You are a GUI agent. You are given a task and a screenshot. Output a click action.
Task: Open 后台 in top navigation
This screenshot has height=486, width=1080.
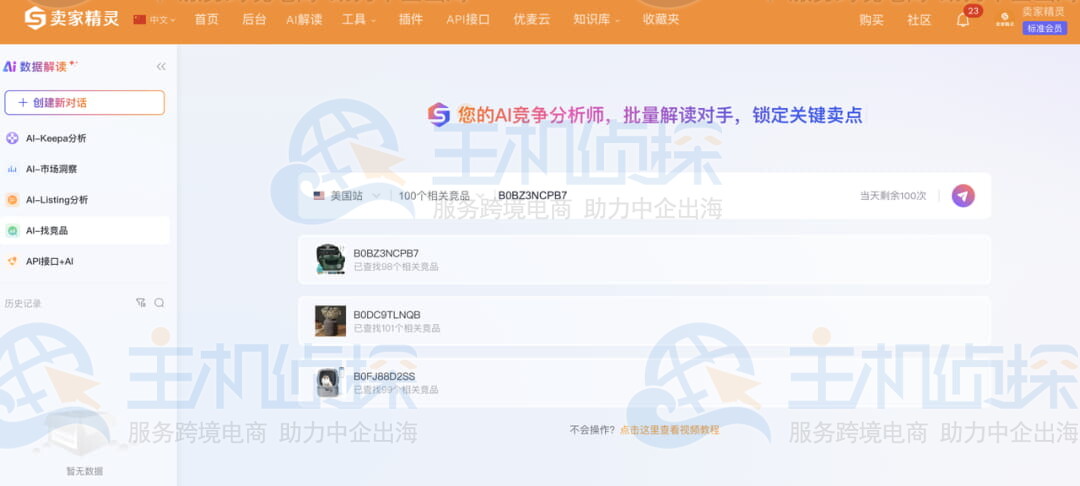tap(253, 20)
